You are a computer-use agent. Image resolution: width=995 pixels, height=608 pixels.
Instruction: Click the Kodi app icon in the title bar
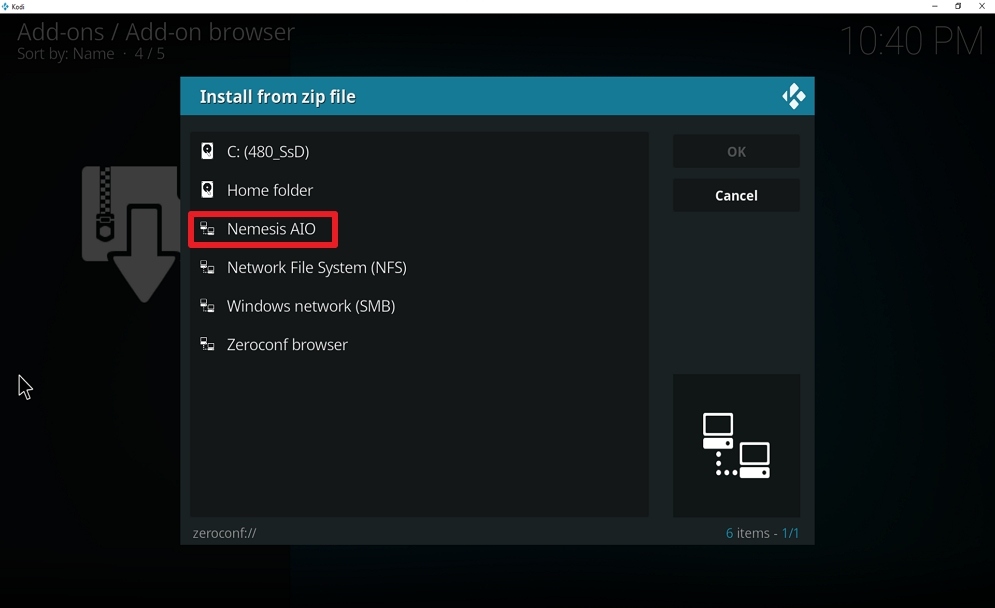coord(5,6)
